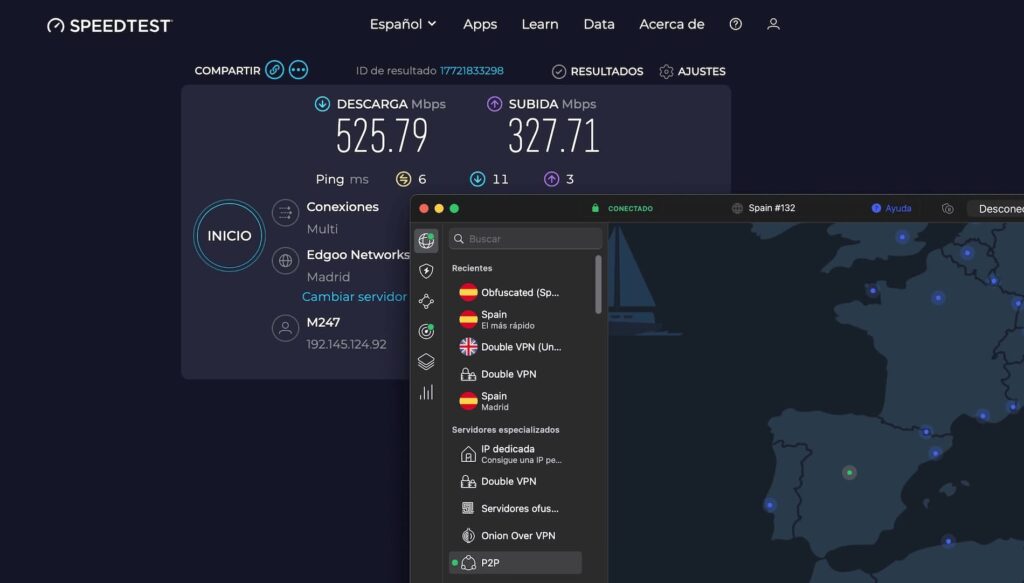1024x583 pixels.
Task: Open the Learn menu item
Action: click(539, 24)
